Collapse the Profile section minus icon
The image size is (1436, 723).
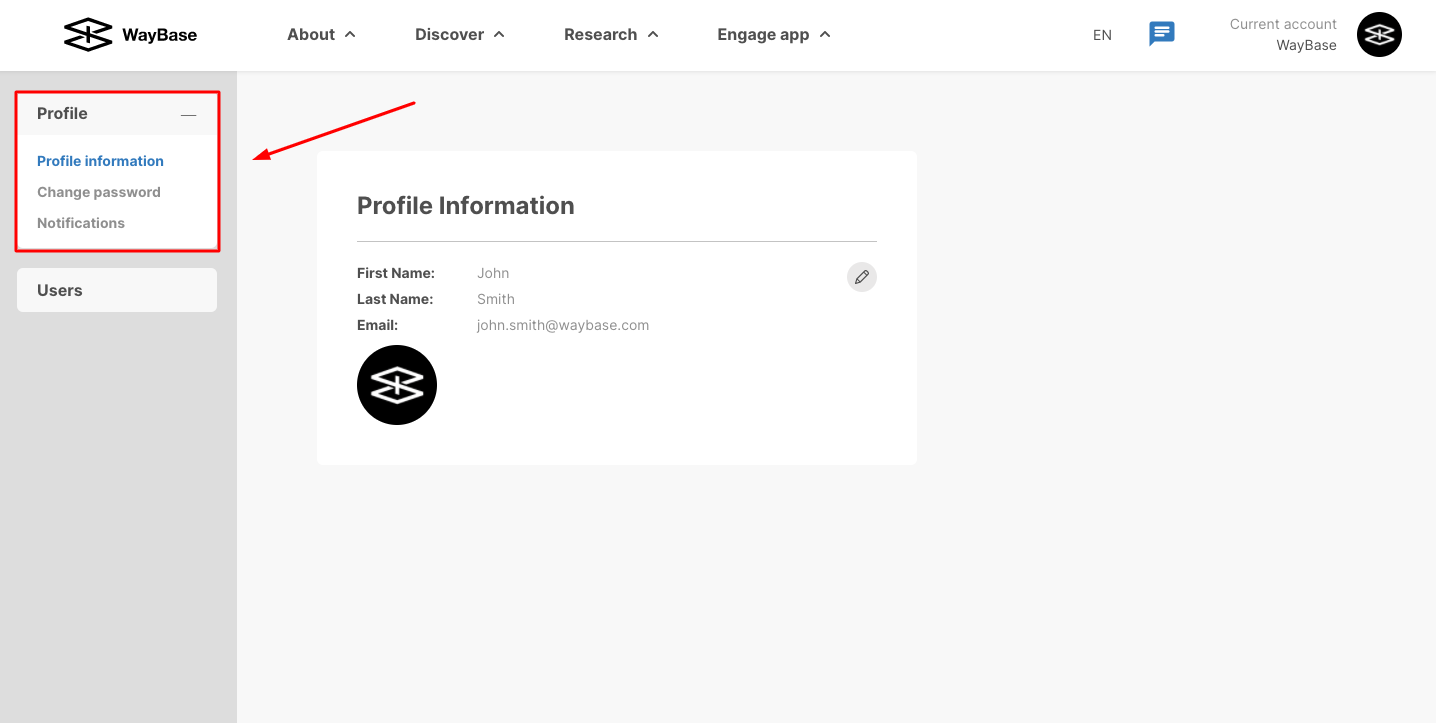[188, 114]
